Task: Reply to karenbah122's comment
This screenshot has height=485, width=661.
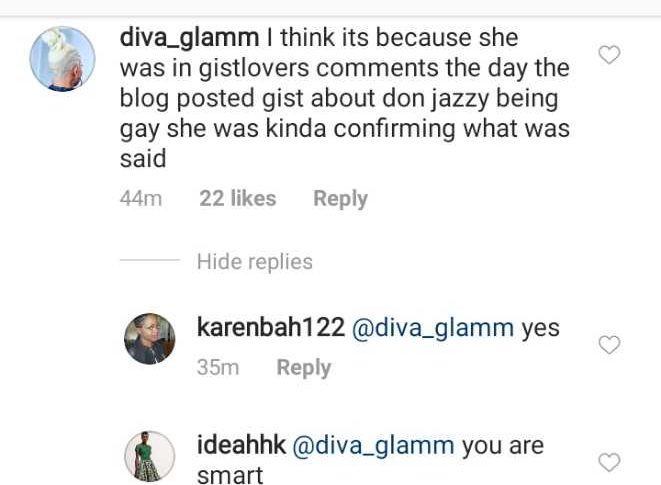Action: [304, 367]
